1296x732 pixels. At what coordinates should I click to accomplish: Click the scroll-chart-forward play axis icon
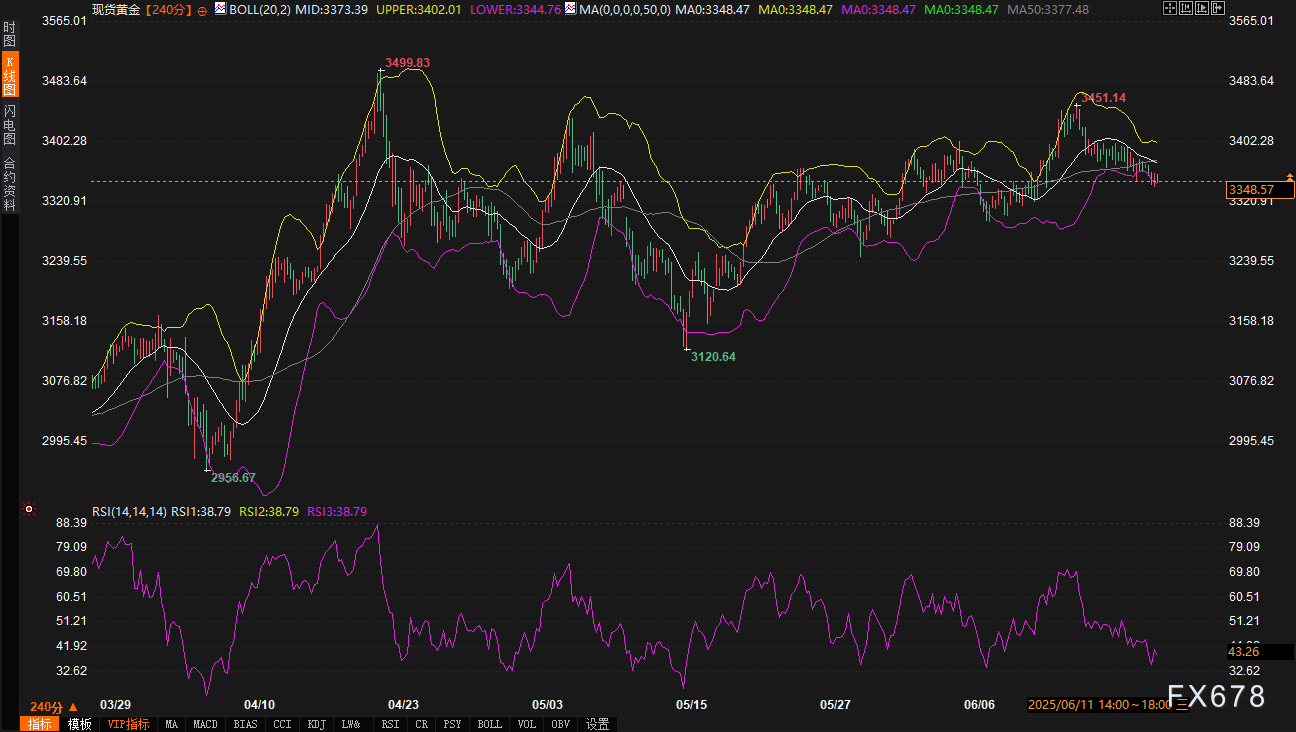coord(1204,8)
